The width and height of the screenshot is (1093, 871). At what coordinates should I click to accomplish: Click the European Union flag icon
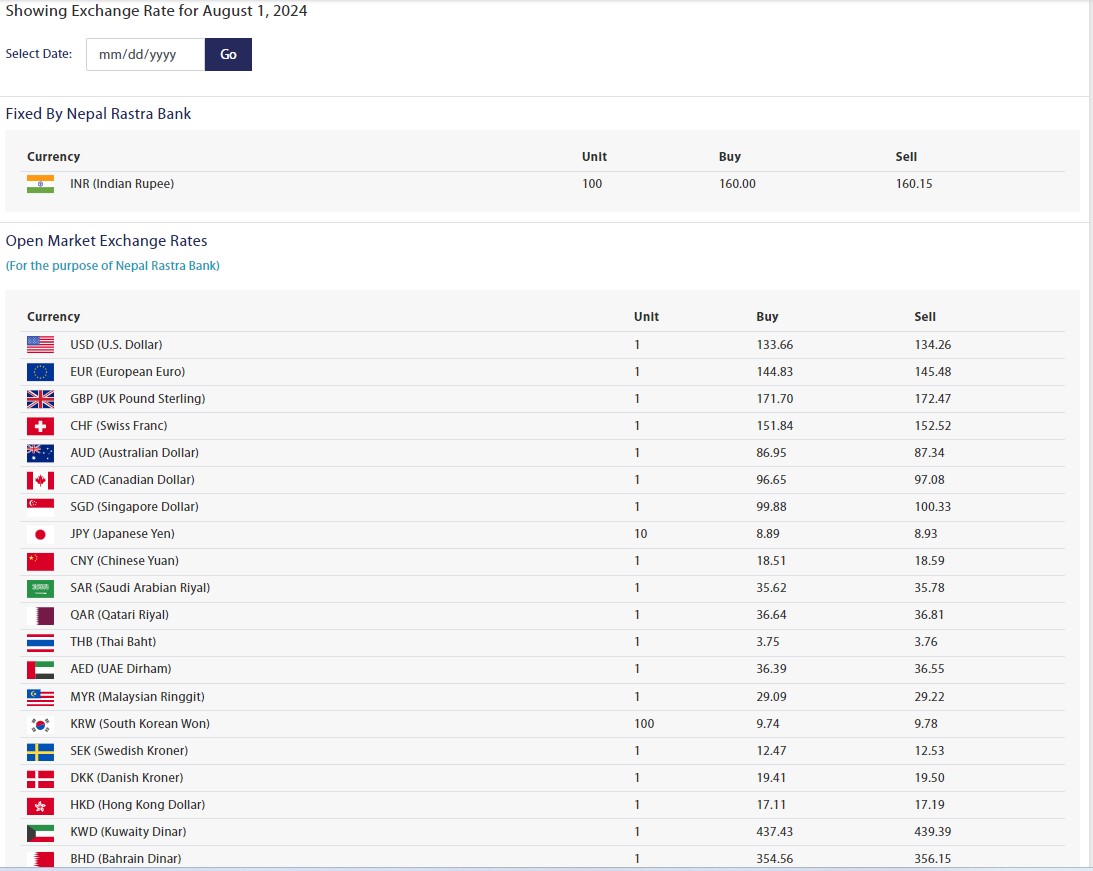pyautogui.click(x=41, y=372)
